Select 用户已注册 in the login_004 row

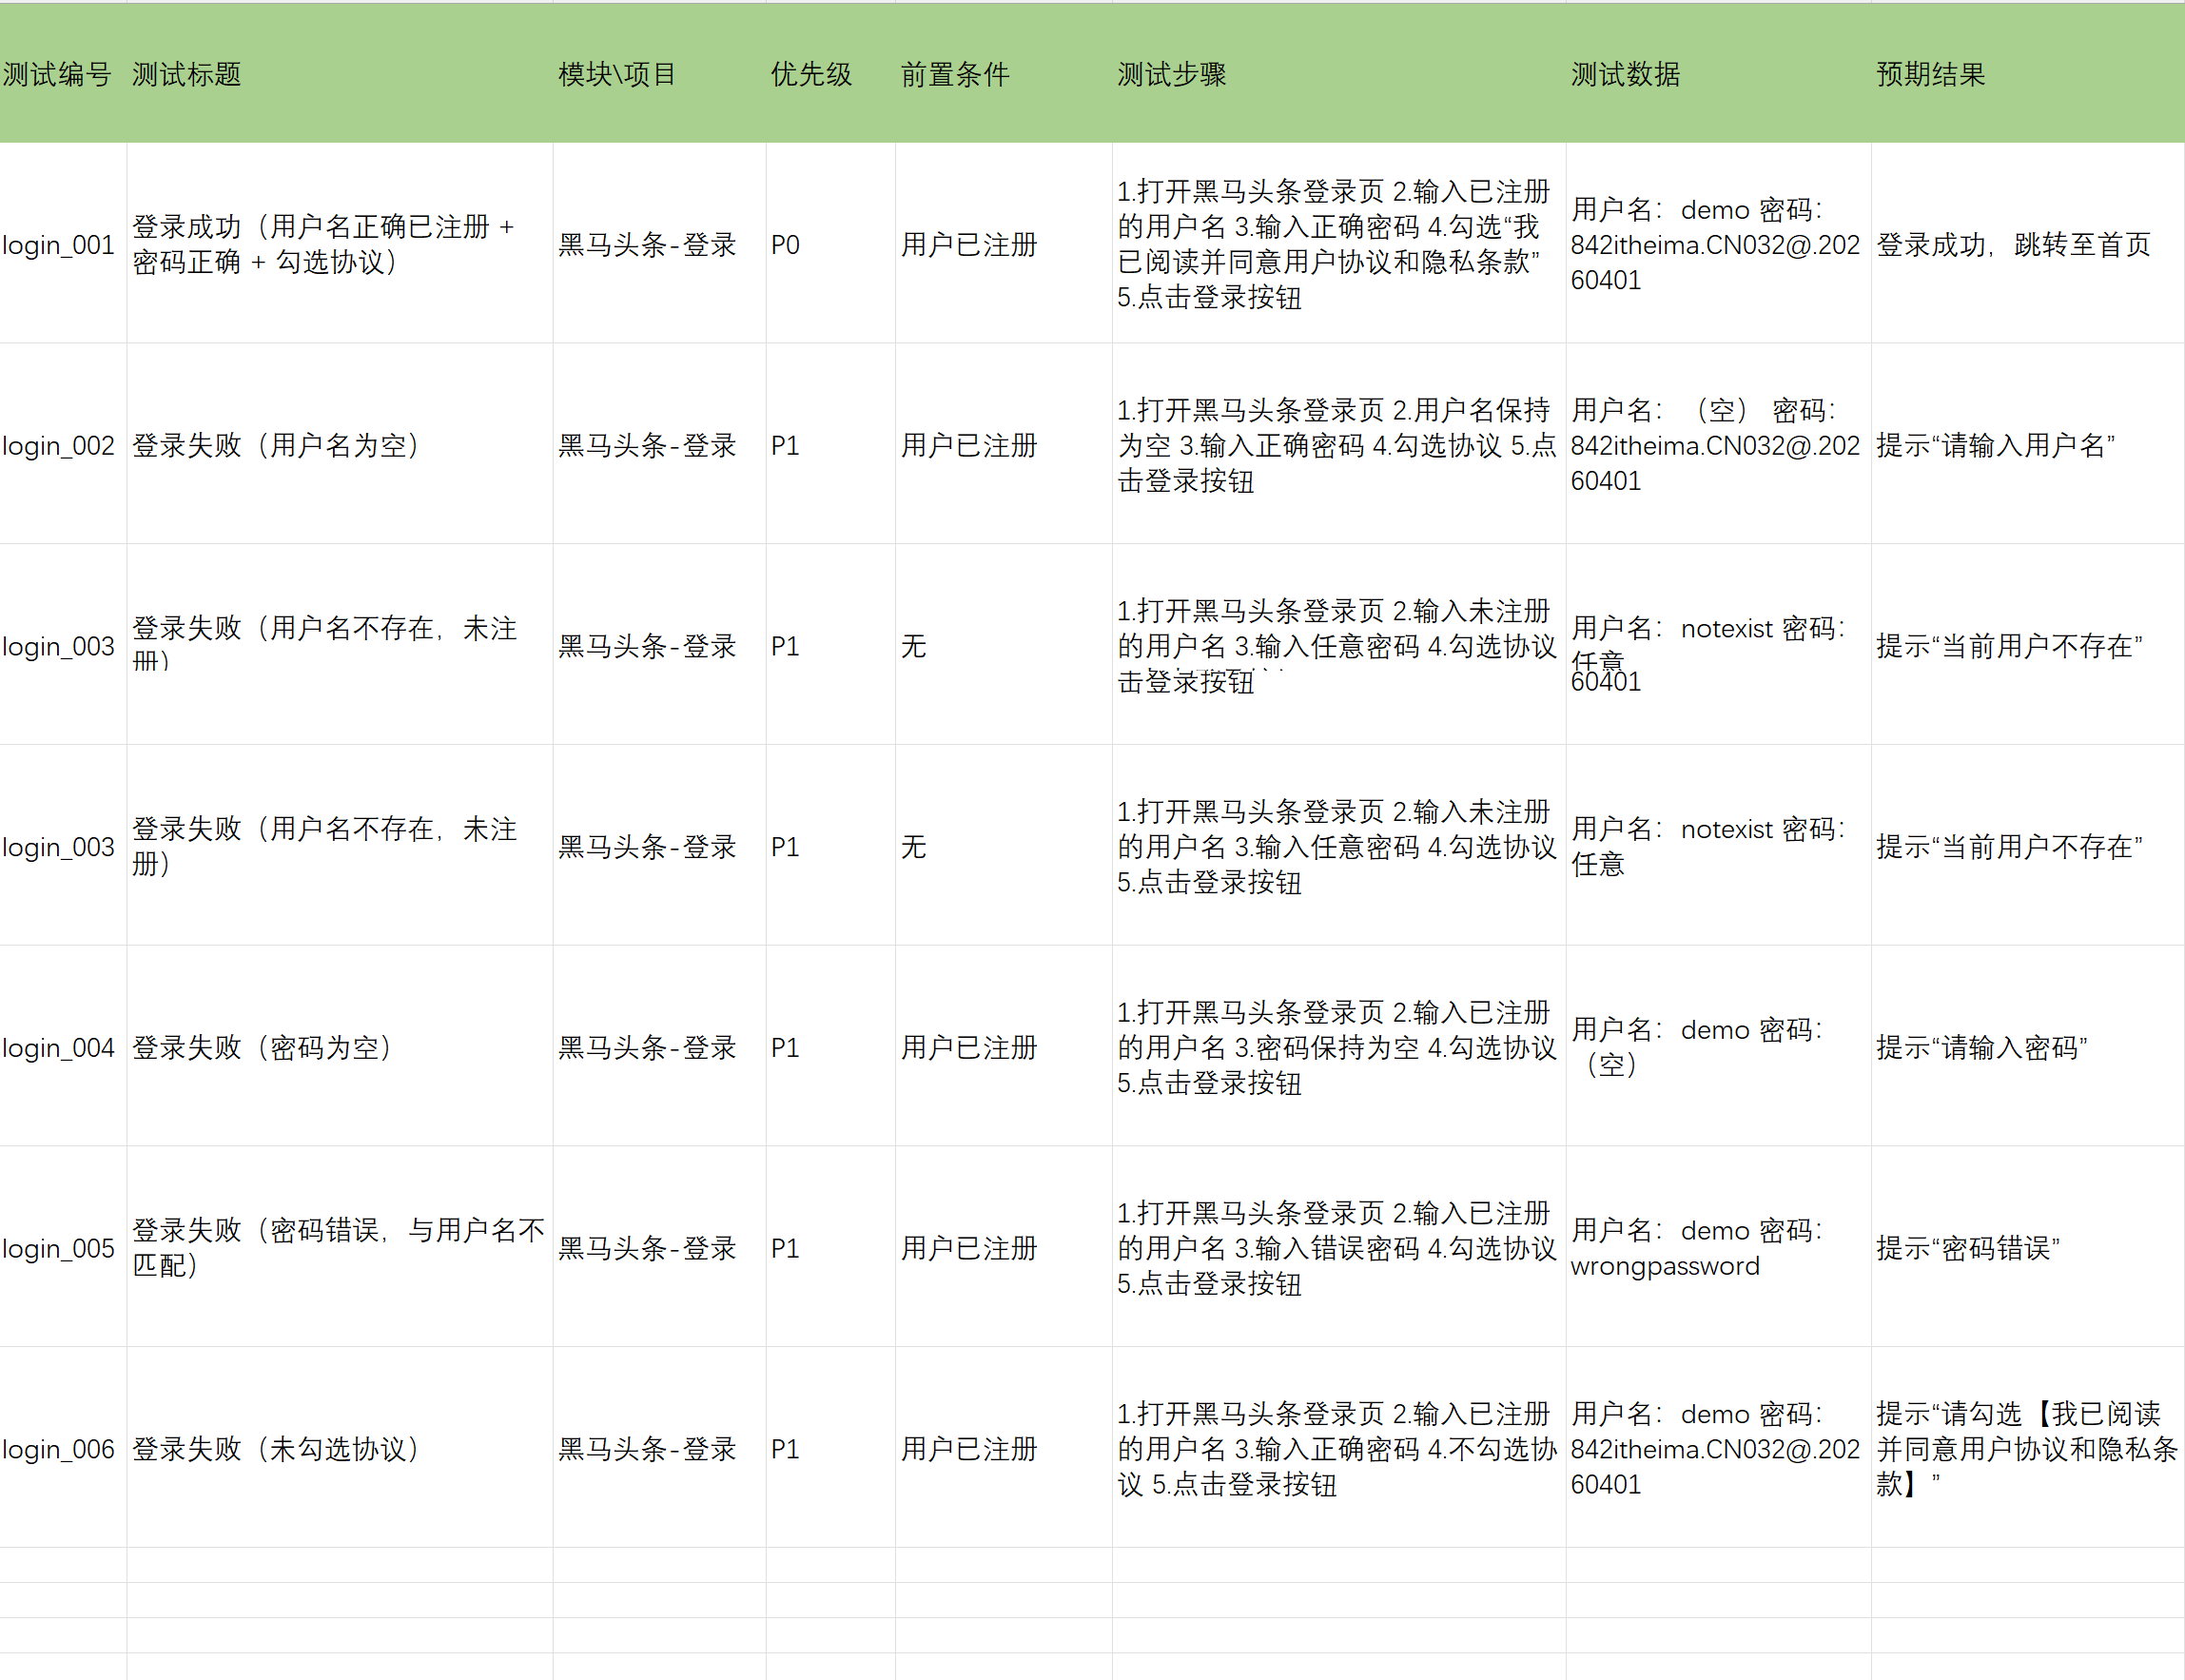point(1004,1047)
